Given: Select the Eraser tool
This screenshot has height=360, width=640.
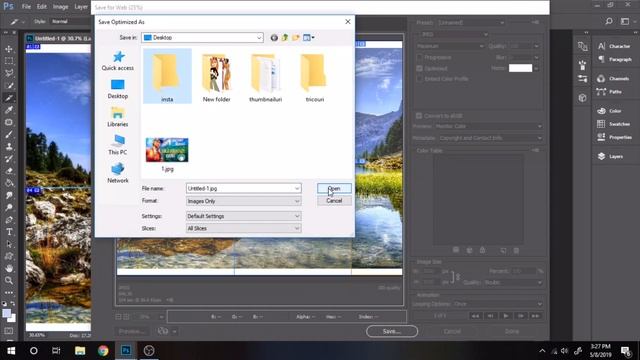Looking at the screenshot, I should pyautogui.click(x=9, y=171).
